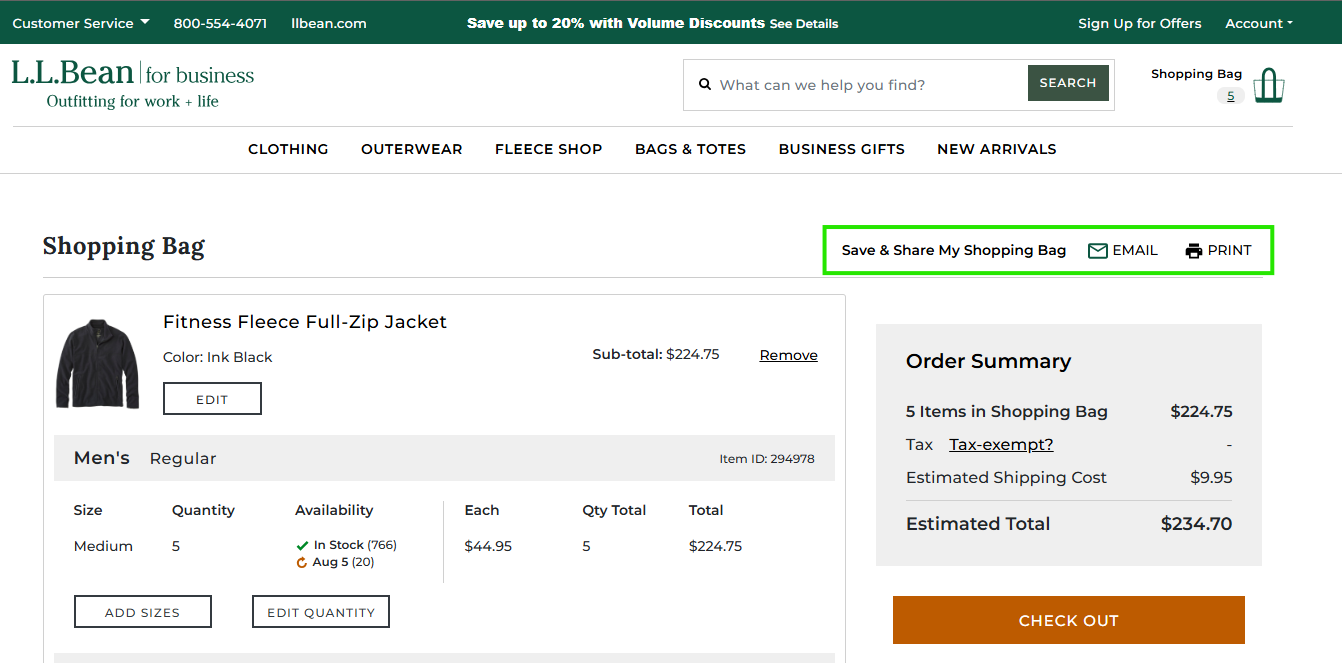The width and height of the screenshot is (1342, 663).
Task: Expand the Customer Service dropdown
Action: click(81, 23)
